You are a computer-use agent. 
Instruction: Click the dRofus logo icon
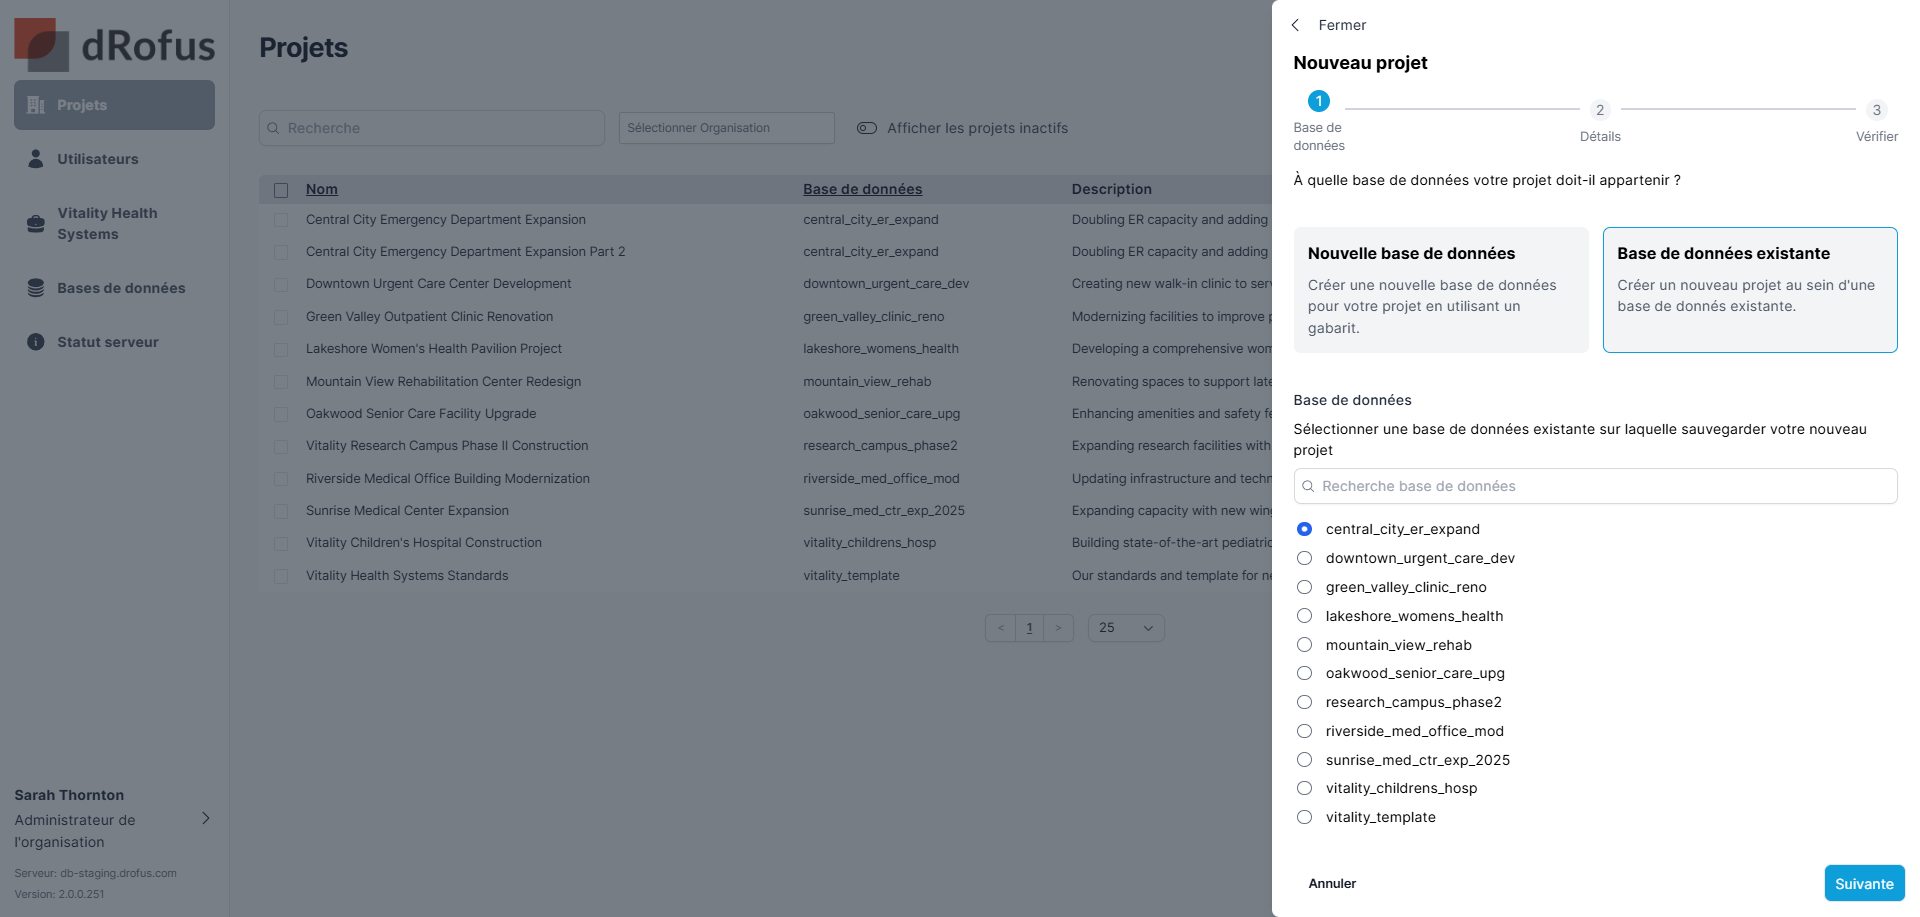(41, 45)
